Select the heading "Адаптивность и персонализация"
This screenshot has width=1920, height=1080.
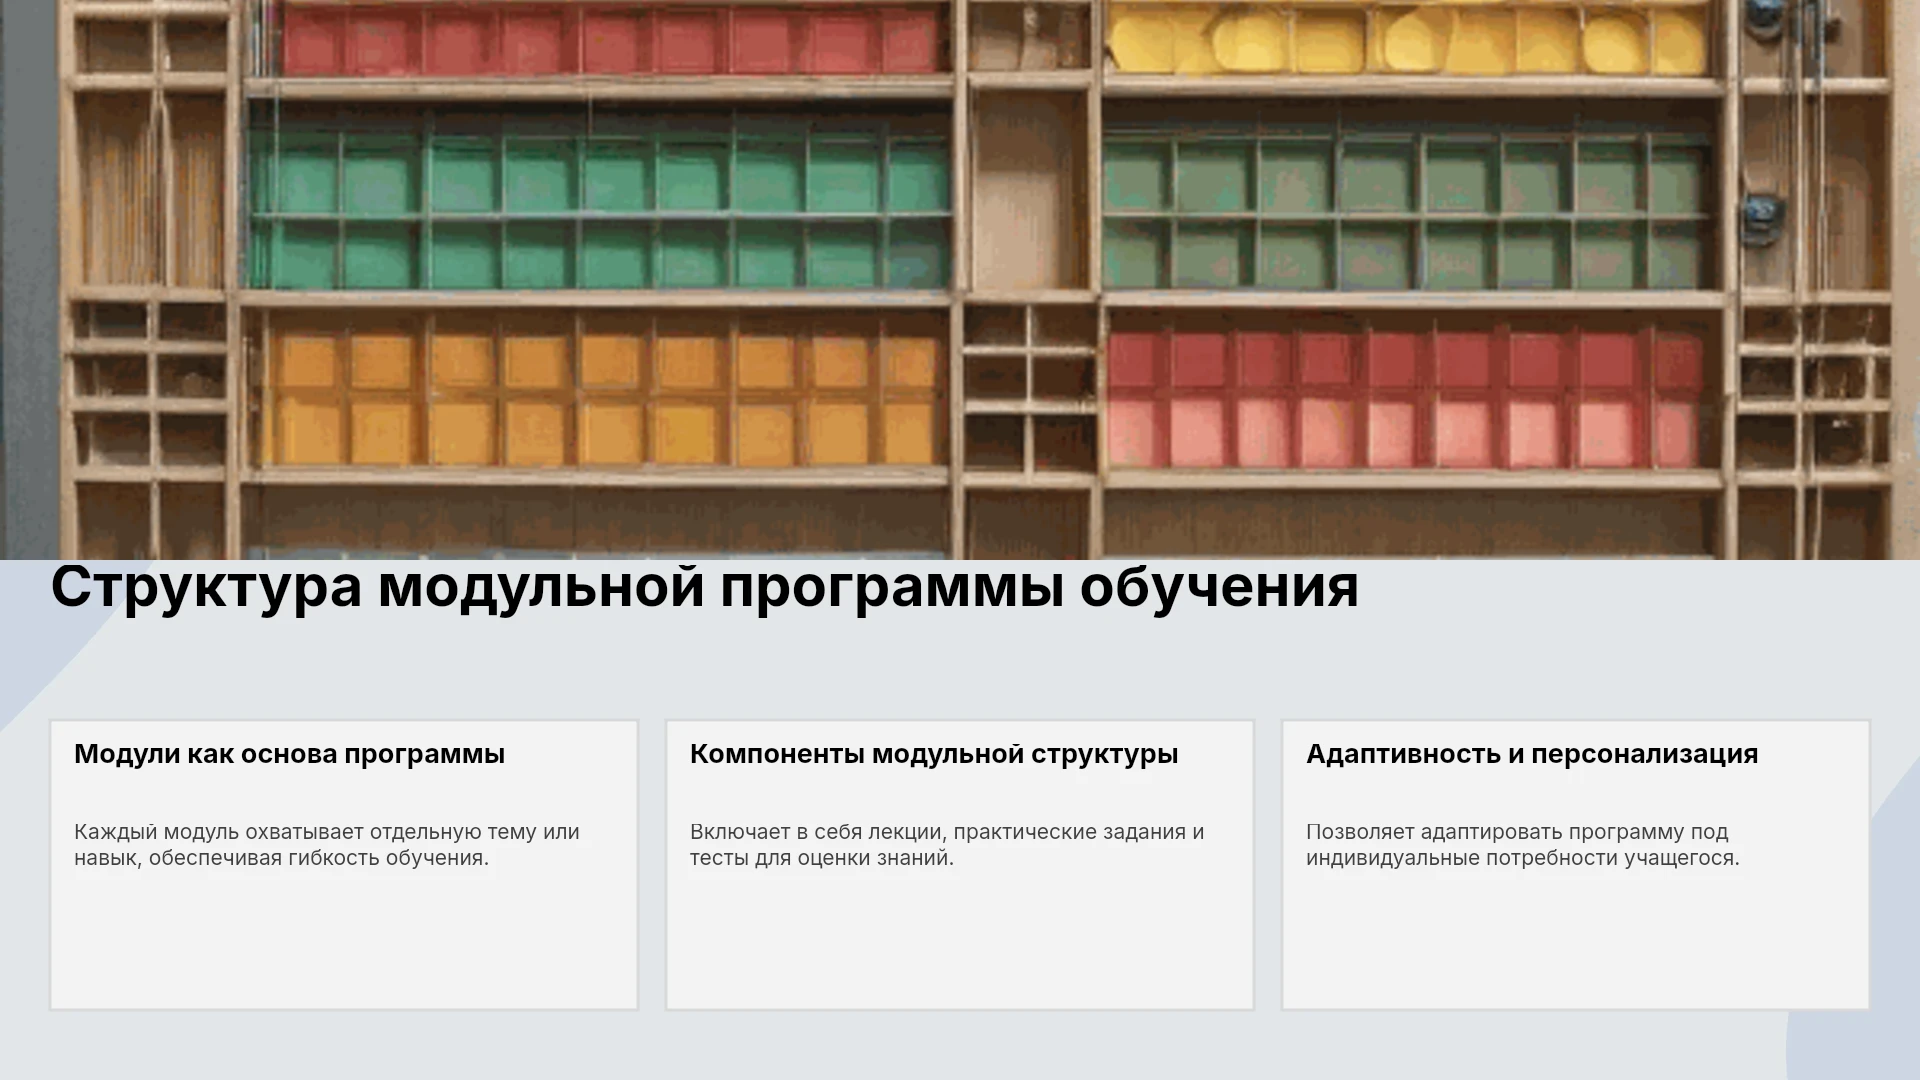(1532, 754)
